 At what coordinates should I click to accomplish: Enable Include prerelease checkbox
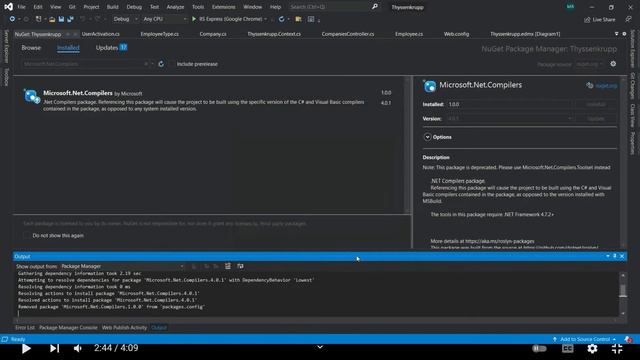172,64
